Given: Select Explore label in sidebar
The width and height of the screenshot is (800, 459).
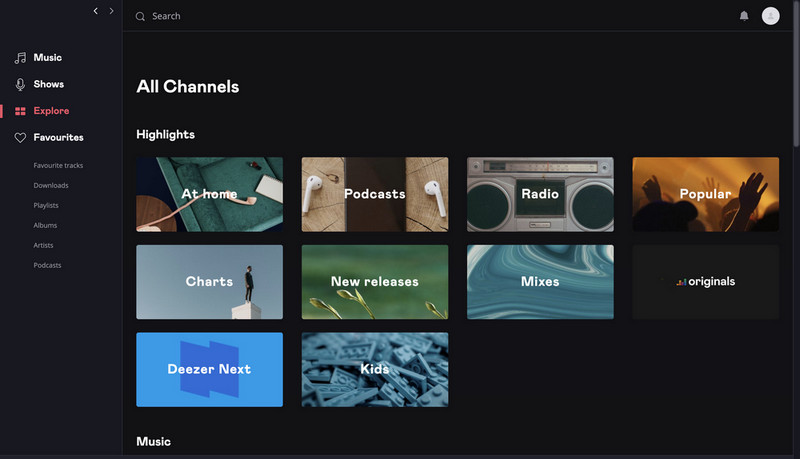Looking at the screenshot, I should 51,111.
